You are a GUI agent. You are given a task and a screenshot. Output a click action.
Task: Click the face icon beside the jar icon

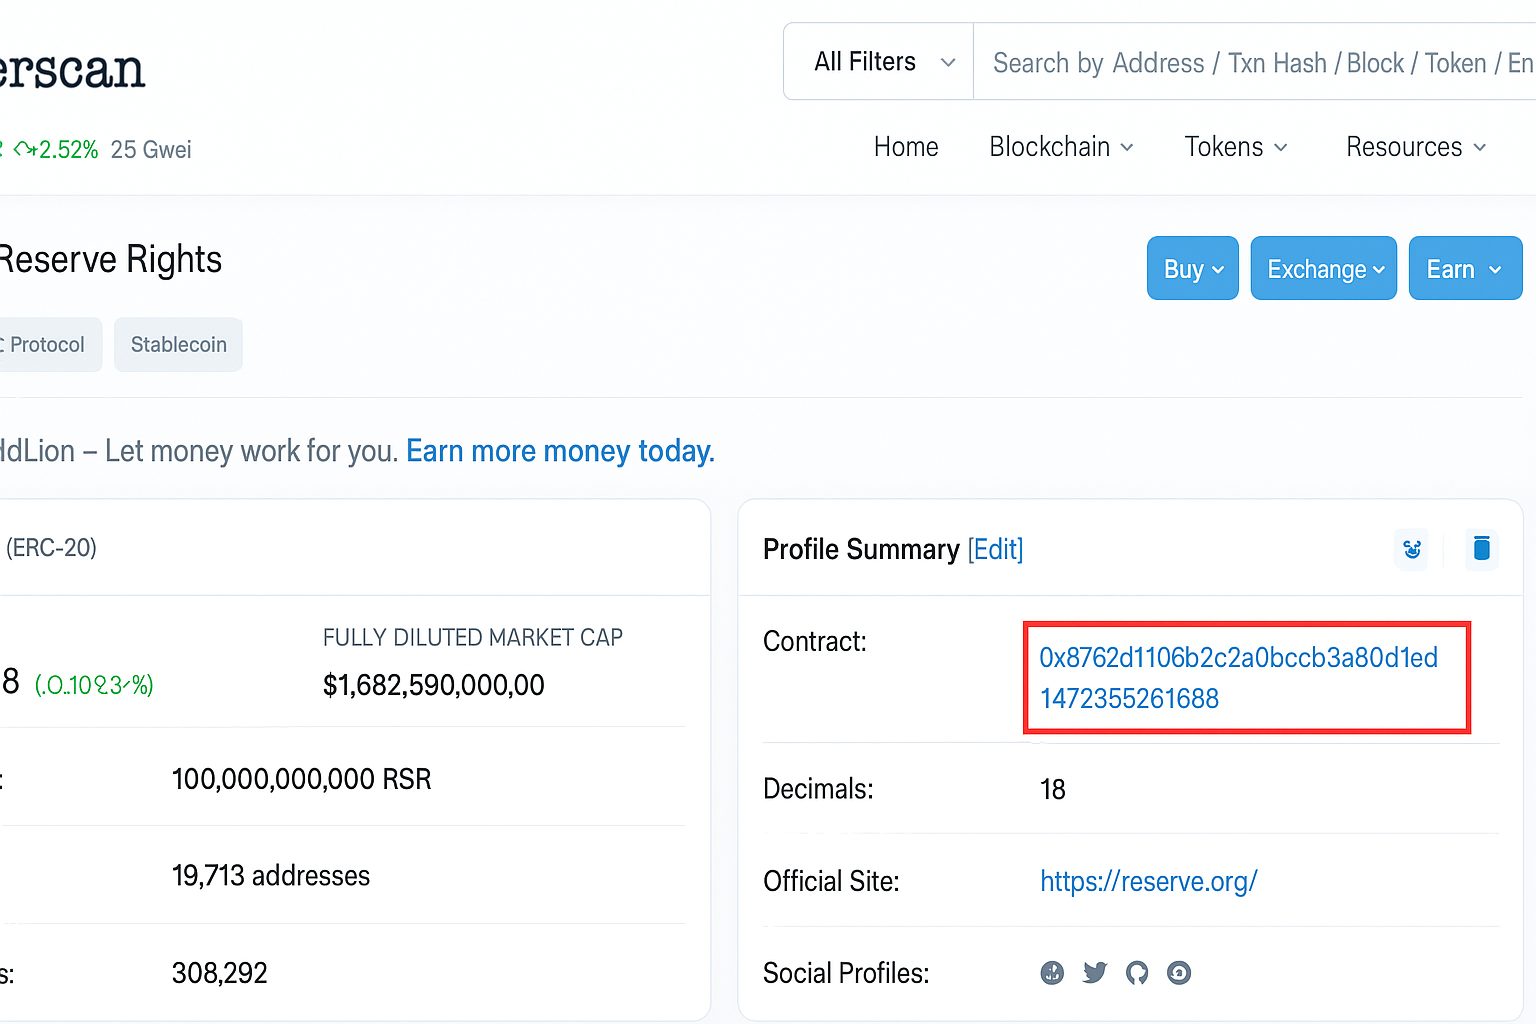[1412, 549]
